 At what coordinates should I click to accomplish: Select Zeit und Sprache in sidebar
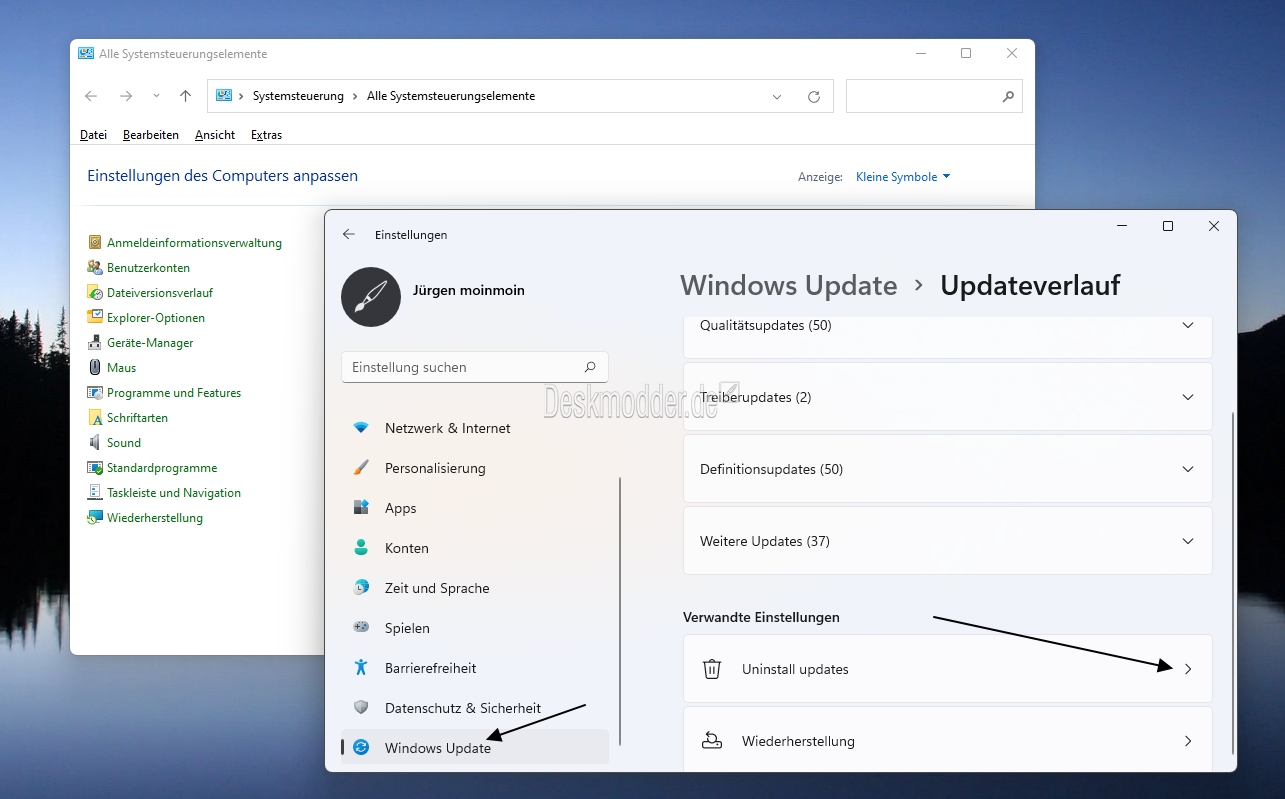(x=475, y=588)
